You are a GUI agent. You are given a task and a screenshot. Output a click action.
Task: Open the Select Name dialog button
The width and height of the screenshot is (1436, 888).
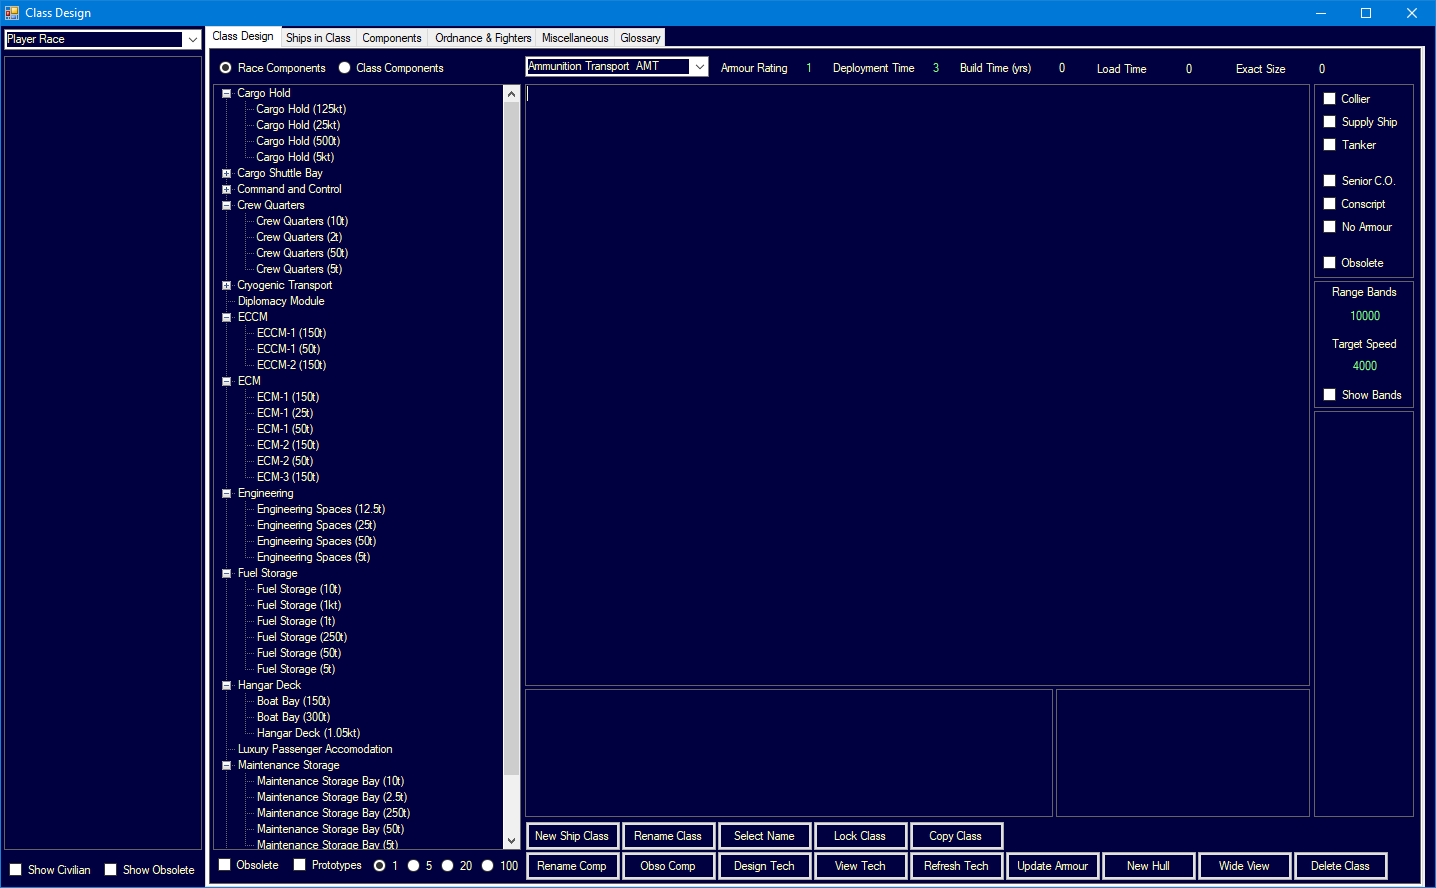coord(764,836)
